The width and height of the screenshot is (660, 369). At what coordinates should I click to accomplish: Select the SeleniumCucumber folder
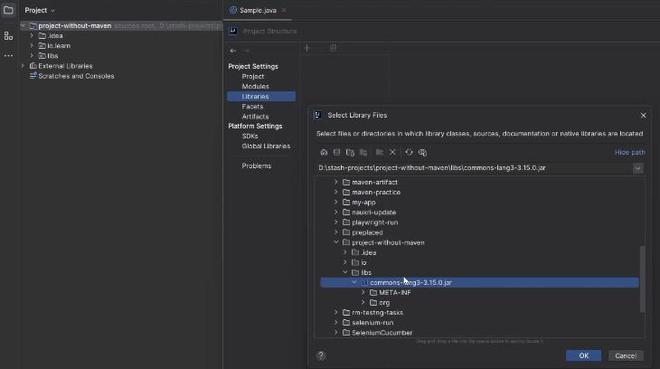coord(382,333)
